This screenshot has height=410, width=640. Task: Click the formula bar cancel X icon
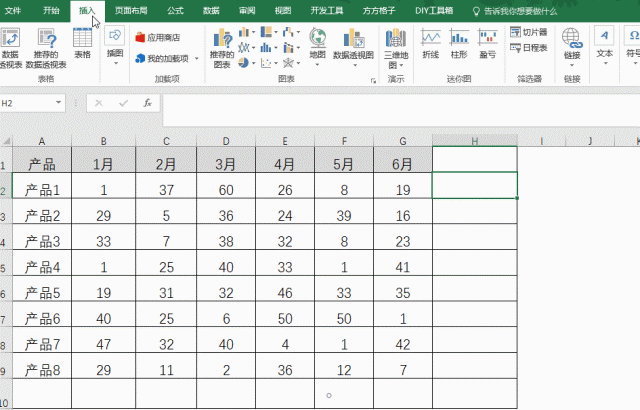(99, 103)
